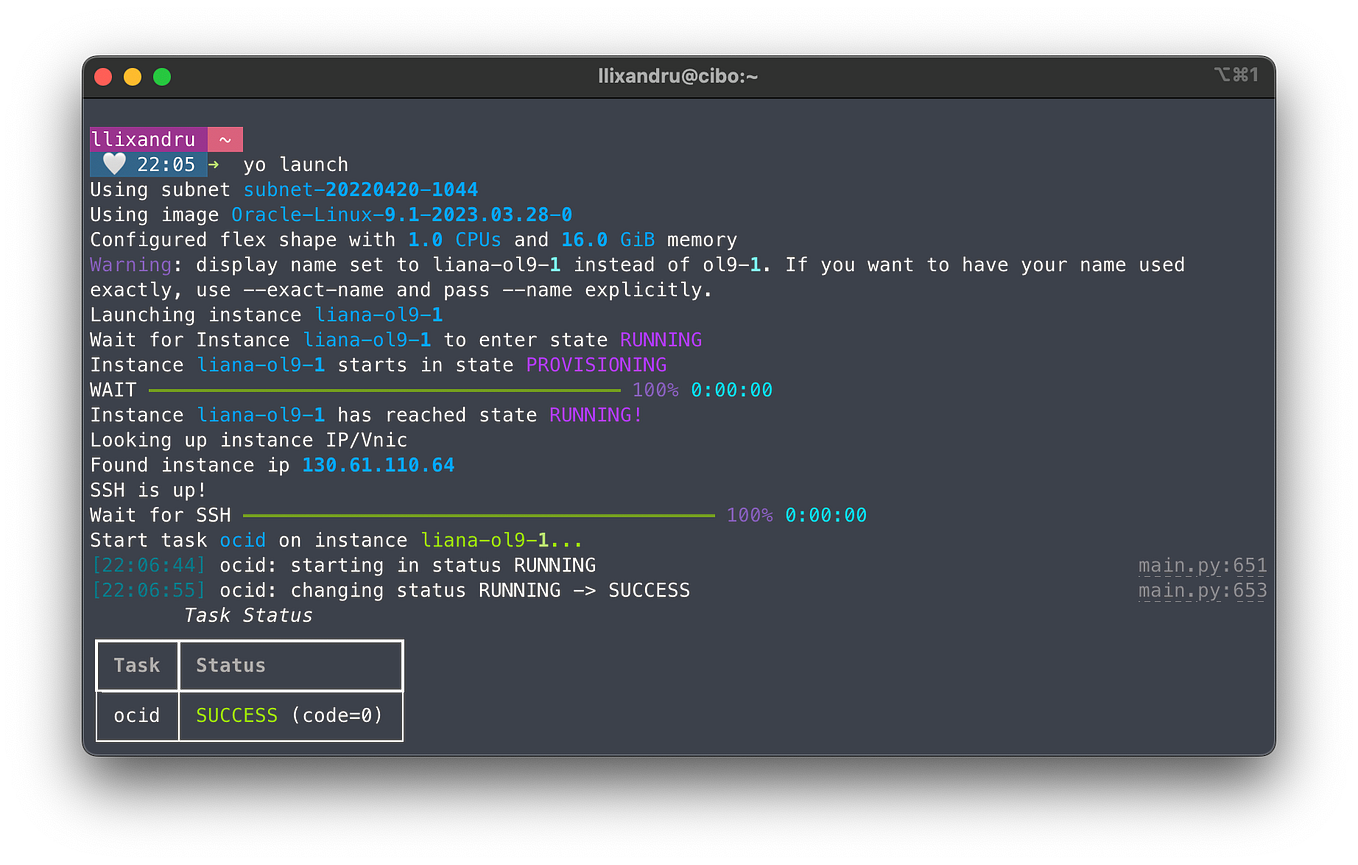Viewport: 1358px width, 865px height.
Task: Click the ocid cell in the table
Action: coord(137,715)
